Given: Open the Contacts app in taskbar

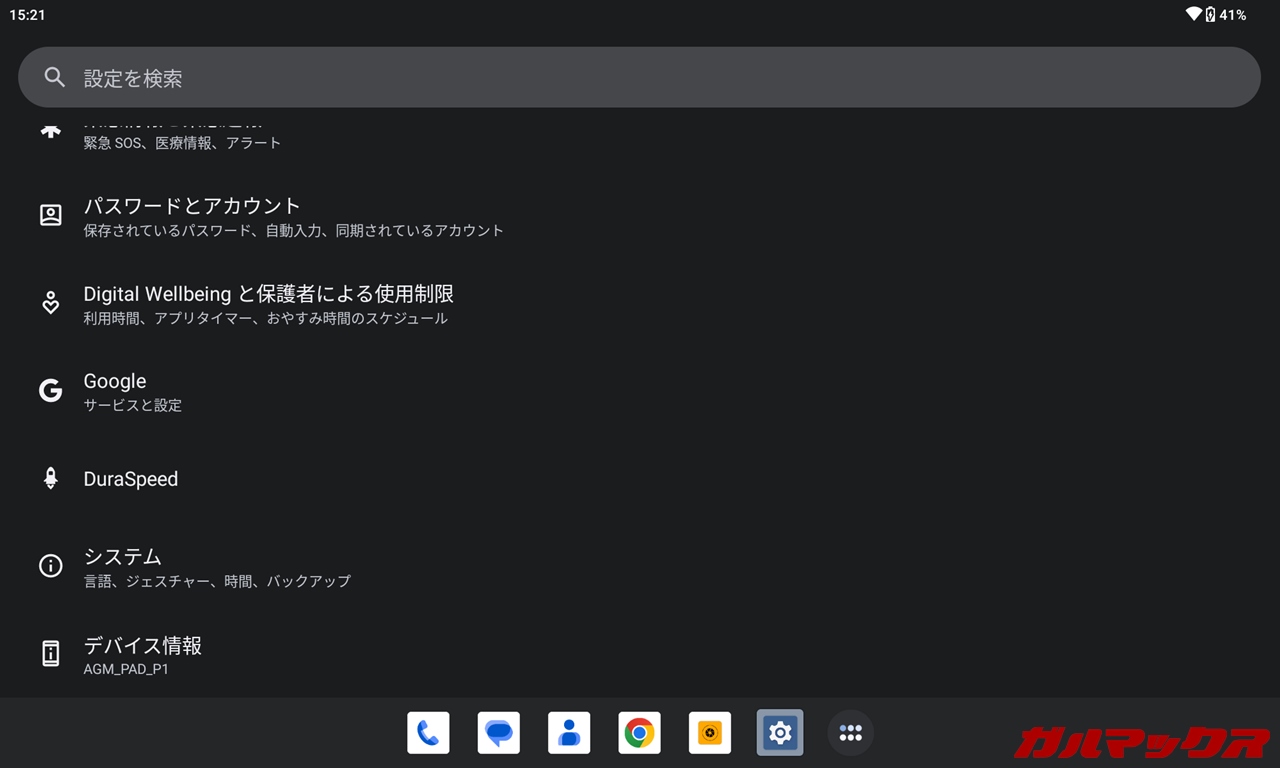Looking at the screenshot, I should pos(569,733).
